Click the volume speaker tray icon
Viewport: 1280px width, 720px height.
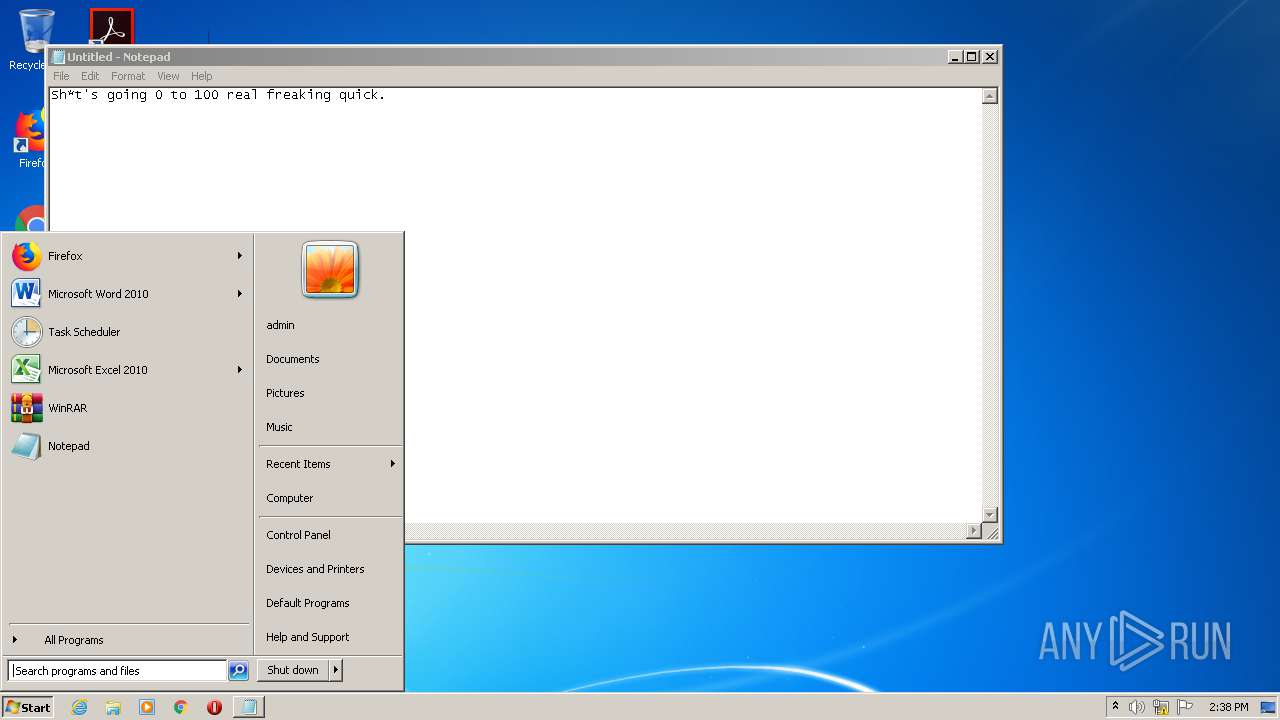coord(1137,707)
